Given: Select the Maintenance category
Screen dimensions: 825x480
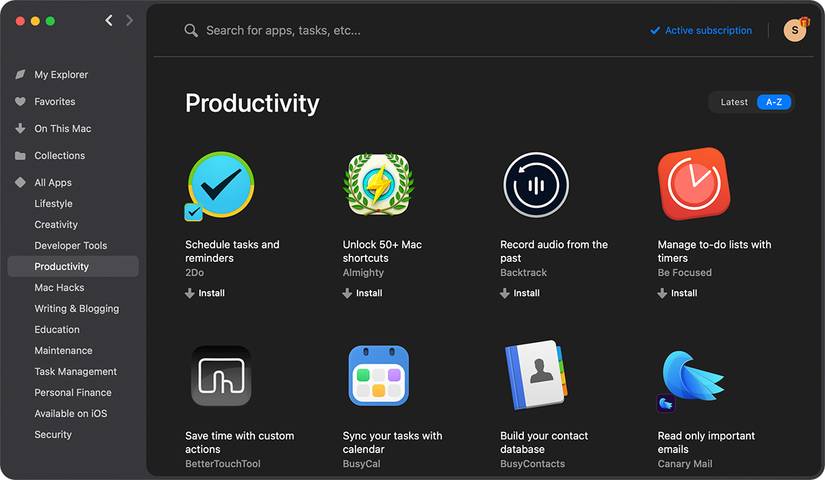Looking at the screenshot, I should (x=63, y=351).
